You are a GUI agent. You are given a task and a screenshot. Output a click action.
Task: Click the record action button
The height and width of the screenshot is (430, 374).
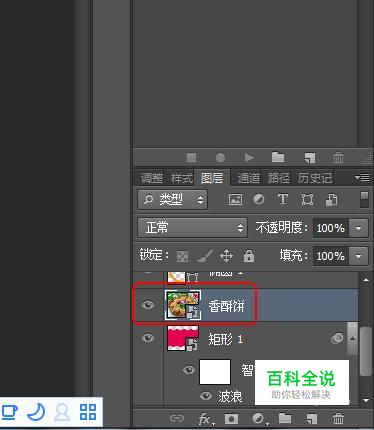tap(220, 157)
